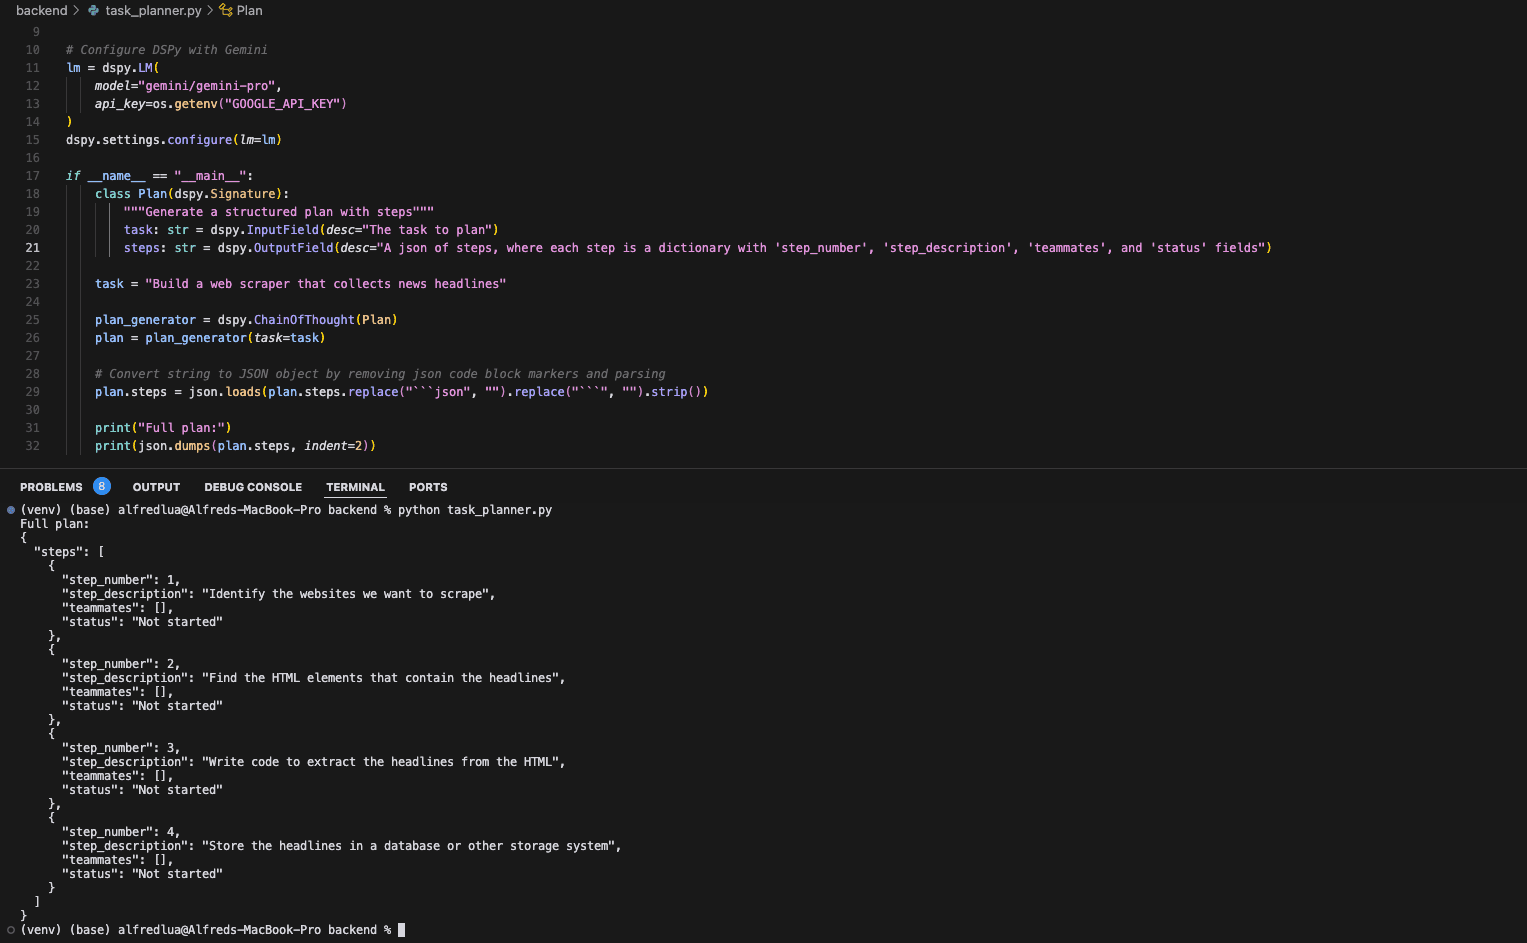This screenshot has height=943, width=1527.
Task: Click line number 15 in the gutter
Action: click(x=33, y=140)
